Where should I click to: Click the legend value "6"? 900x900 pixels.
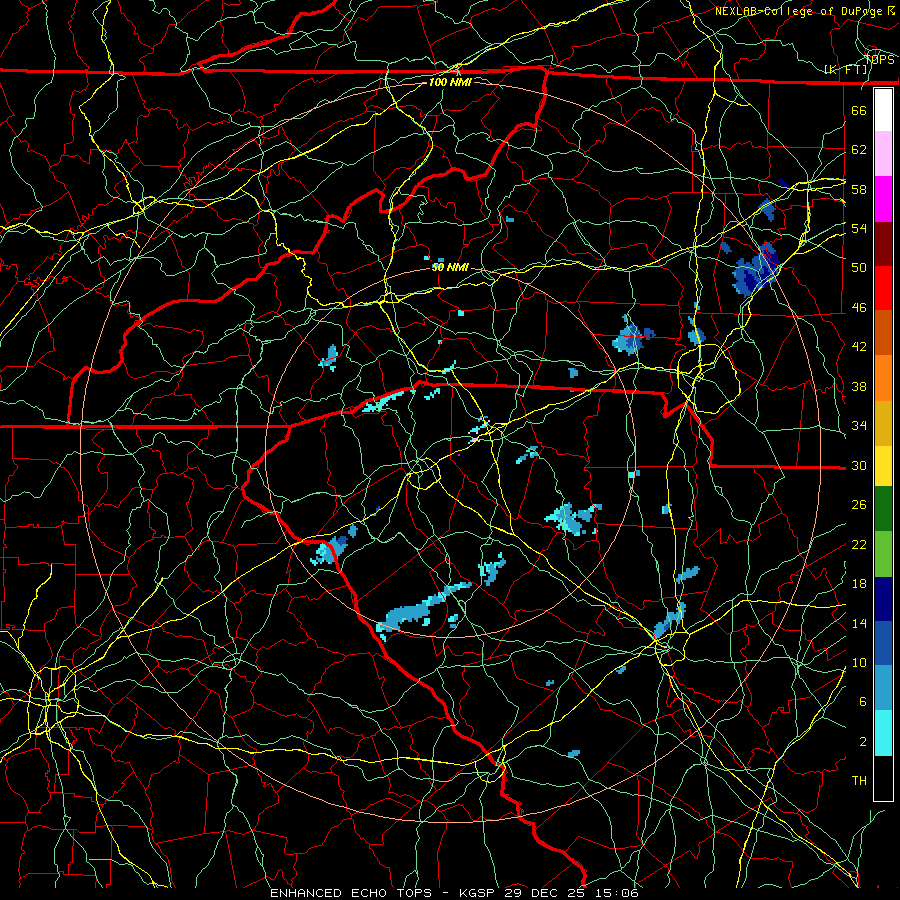(862, 702)
